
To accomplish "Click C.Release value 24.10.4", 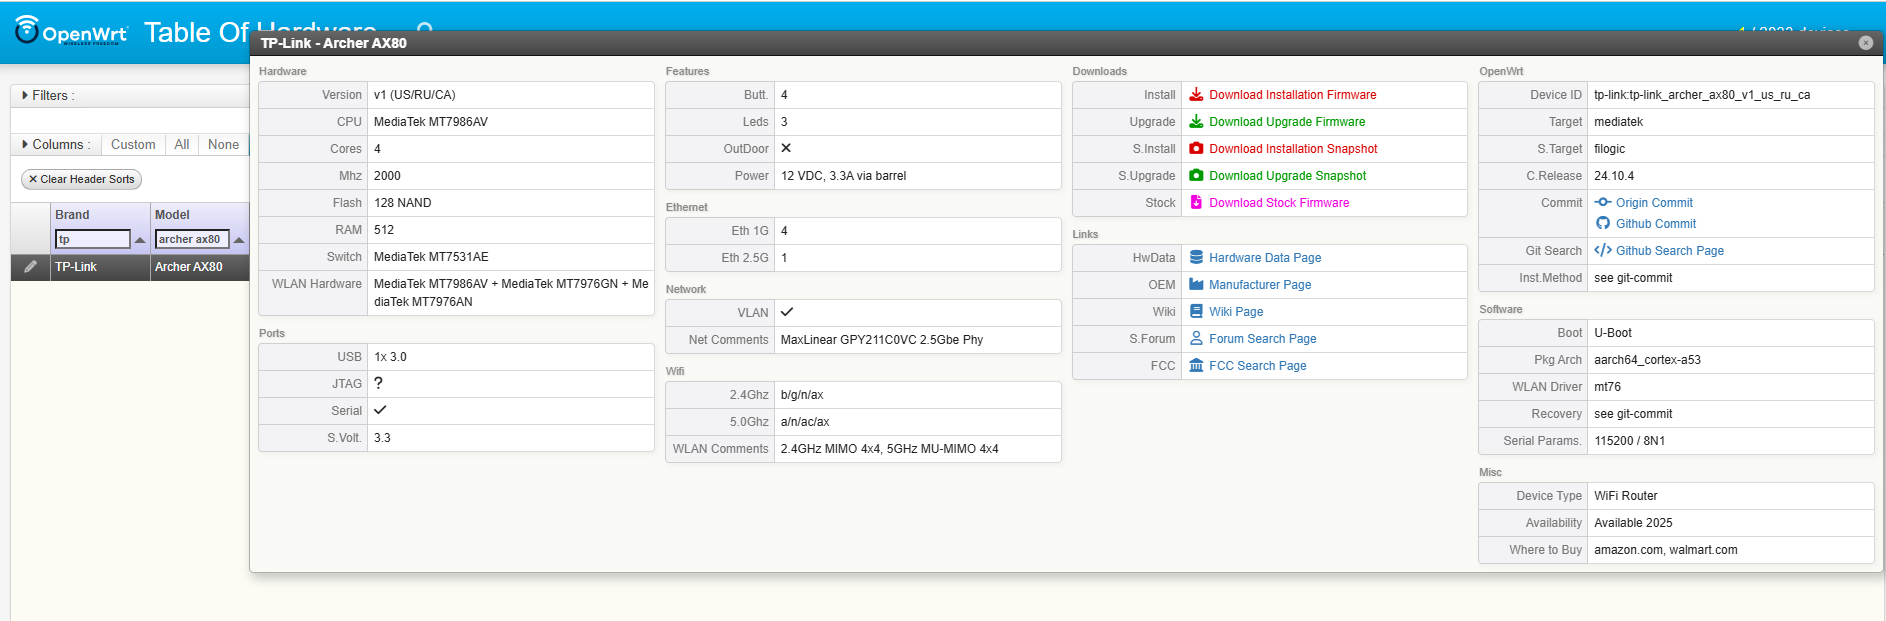I will (1614, 176).
